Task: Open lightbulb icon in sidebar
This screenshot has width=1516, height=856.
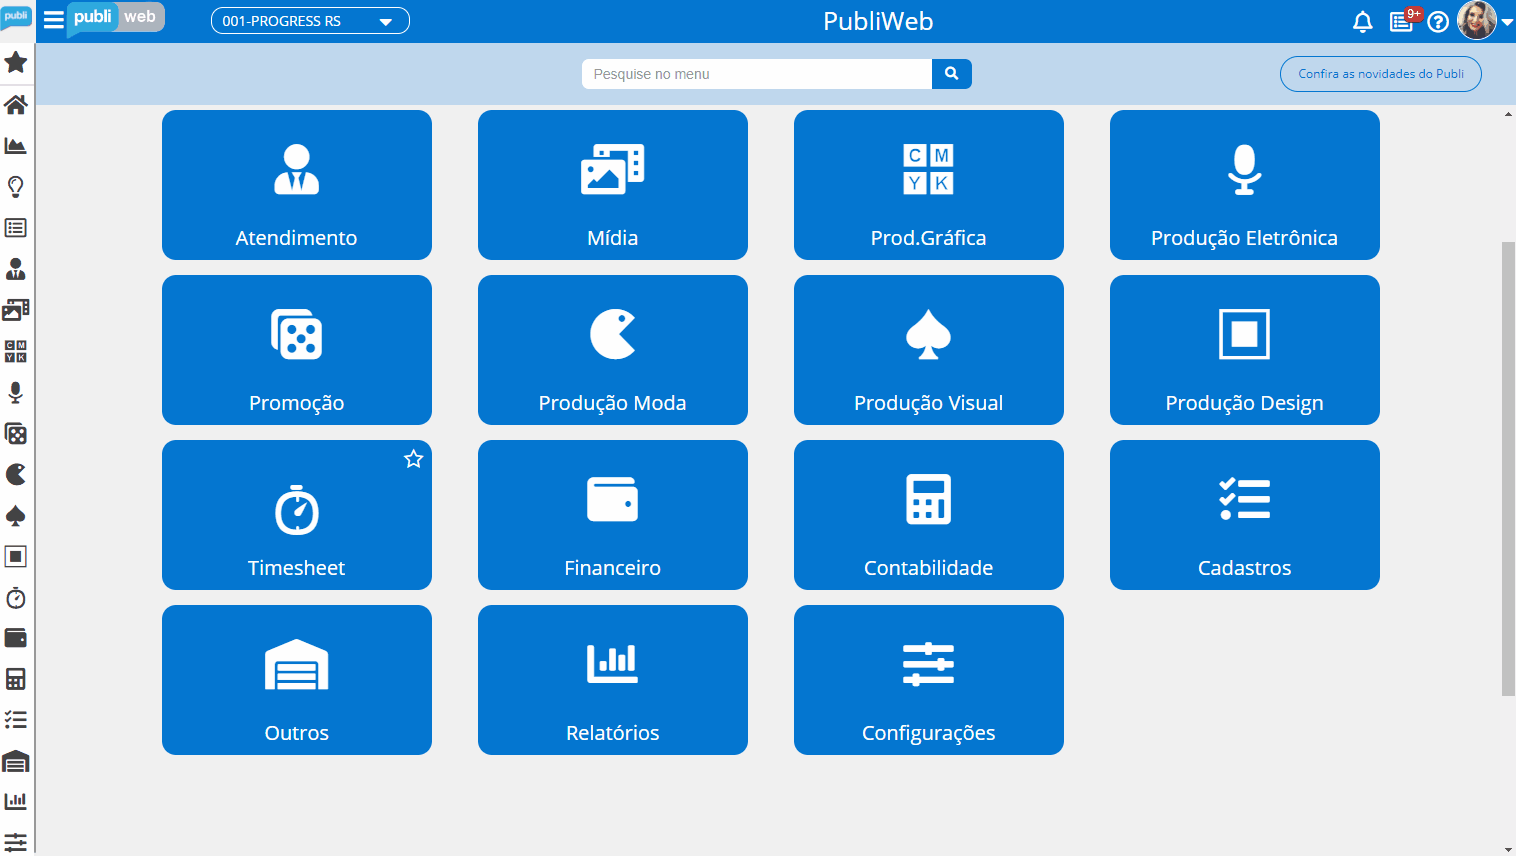Action: point(16,187)
